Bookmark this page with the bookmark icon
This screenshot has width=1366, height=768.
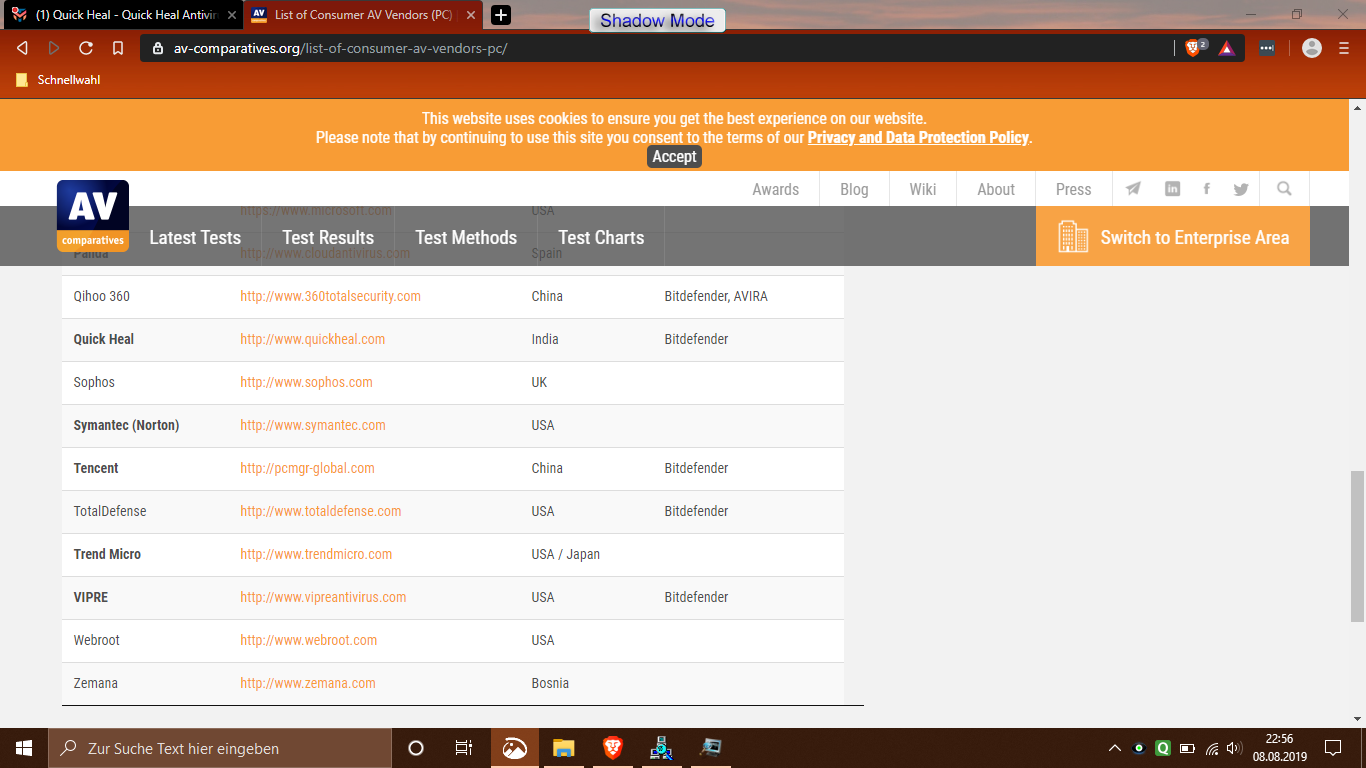[x=118, y=48]
